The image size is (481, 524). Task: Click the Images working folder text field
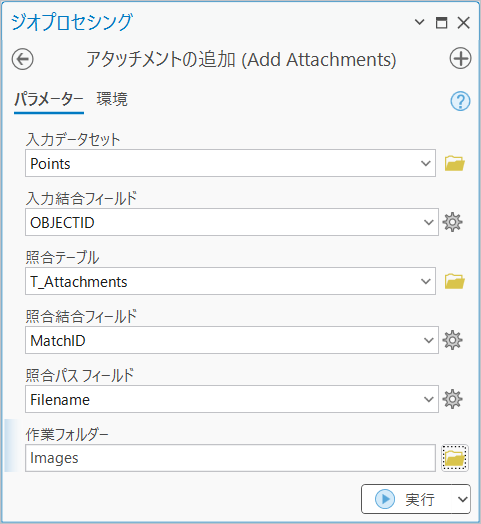230,458
